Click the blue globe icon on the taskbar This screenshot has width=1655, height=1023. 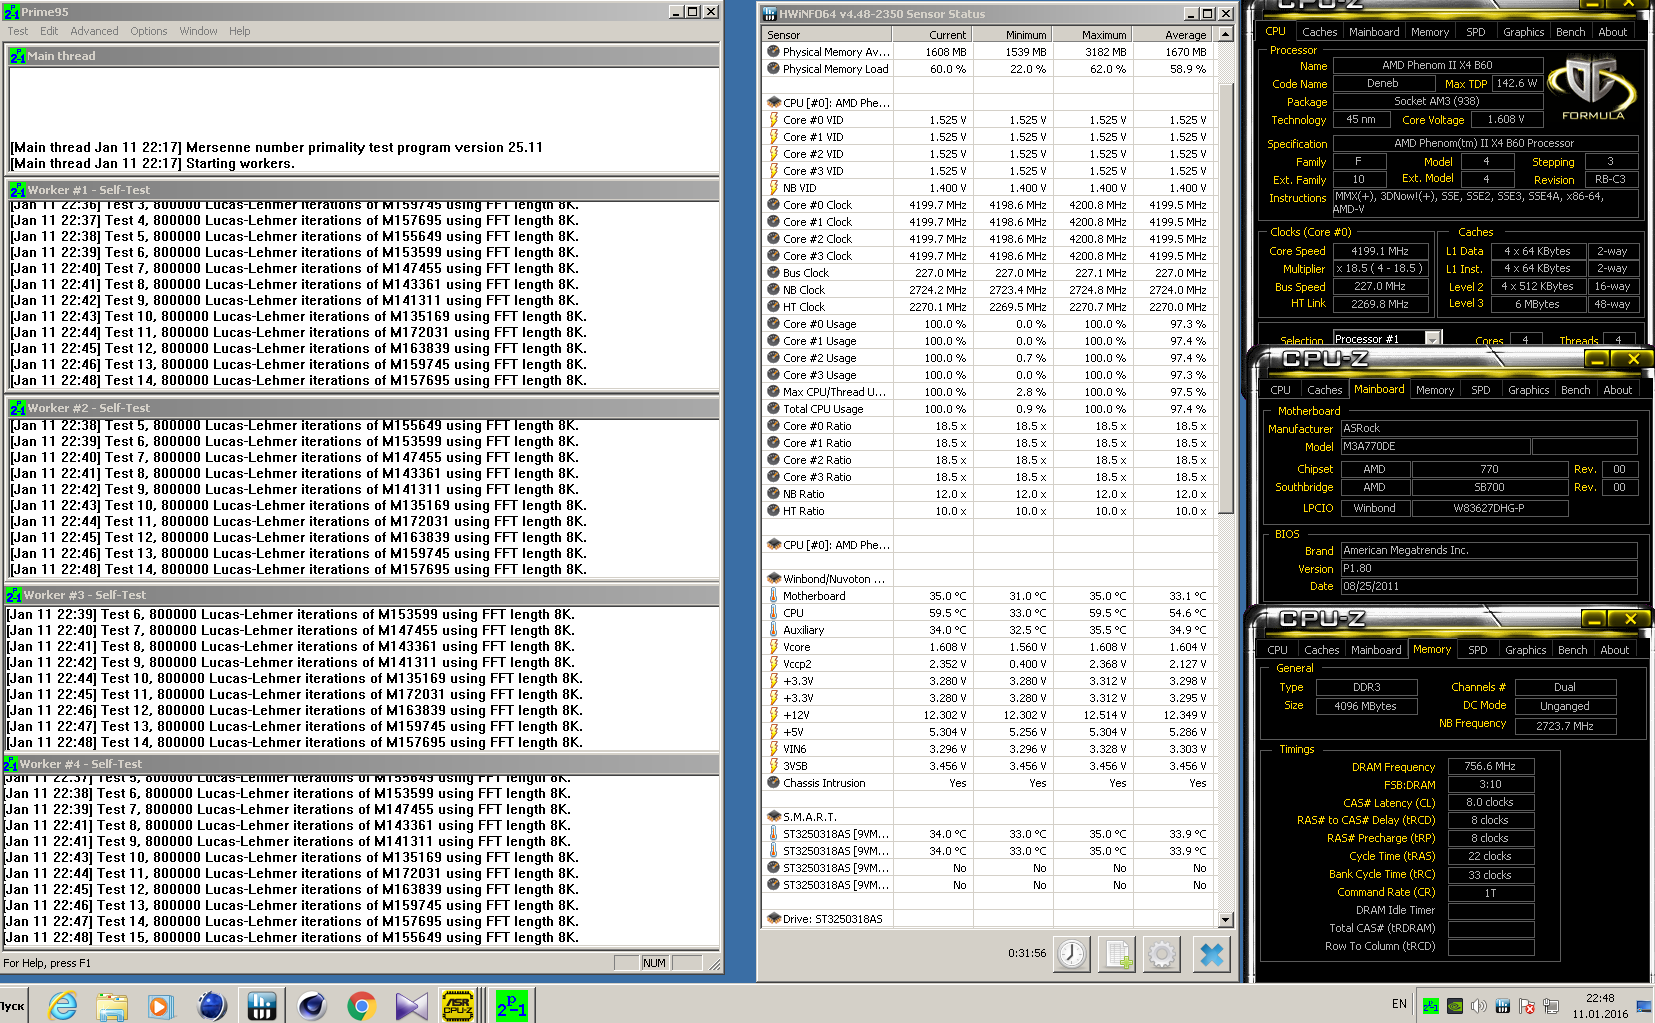(212, 1005)
